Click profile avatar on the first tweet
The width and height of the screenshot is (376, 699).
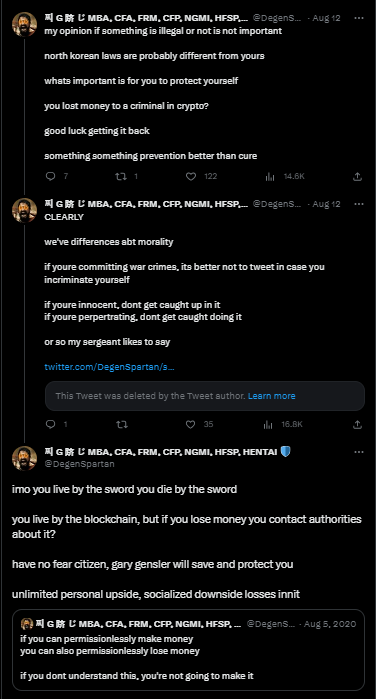(x=25, y=25)
